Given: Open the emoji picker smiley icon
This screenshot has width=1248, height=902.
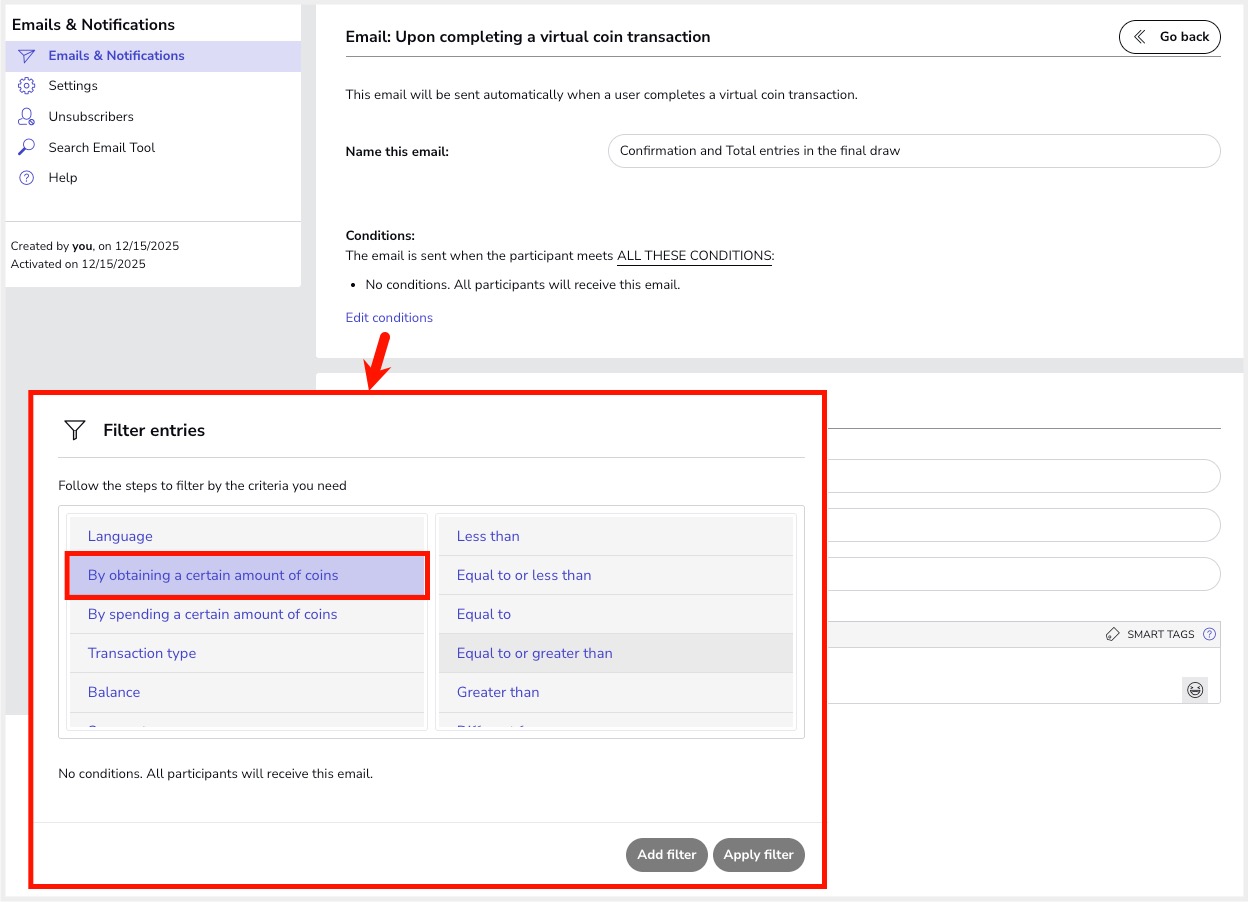Looking at the screenshot, I should (x=1194, y=689).
